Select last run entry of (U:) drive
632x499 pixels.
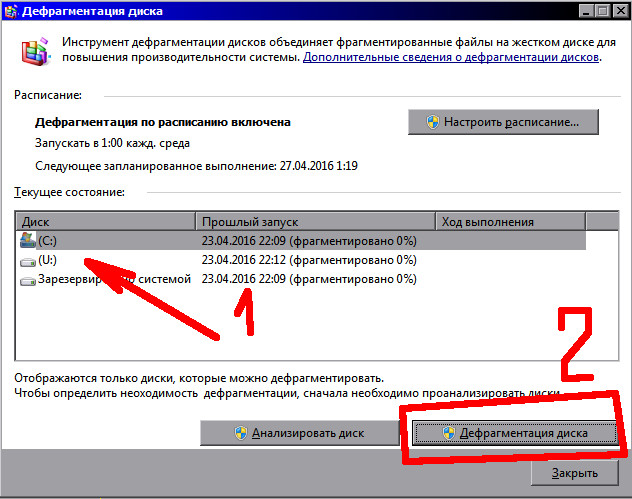coord(308,260)
